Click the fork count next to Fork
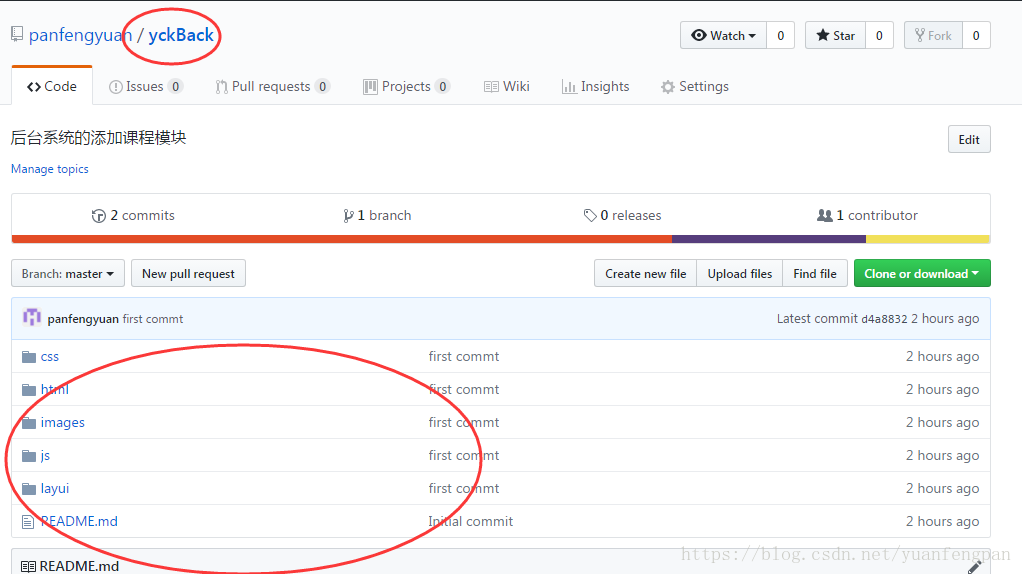The height and width of the screenshot is (574, 1022). [x=976, y=35]
